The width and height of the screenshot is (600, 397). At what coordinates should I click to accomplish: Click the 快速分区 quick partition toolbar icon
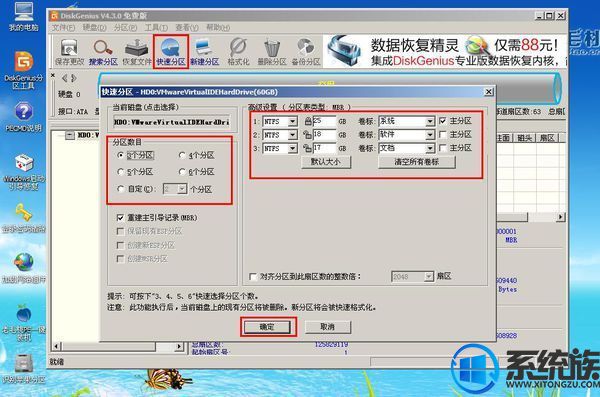pos(170,52)
